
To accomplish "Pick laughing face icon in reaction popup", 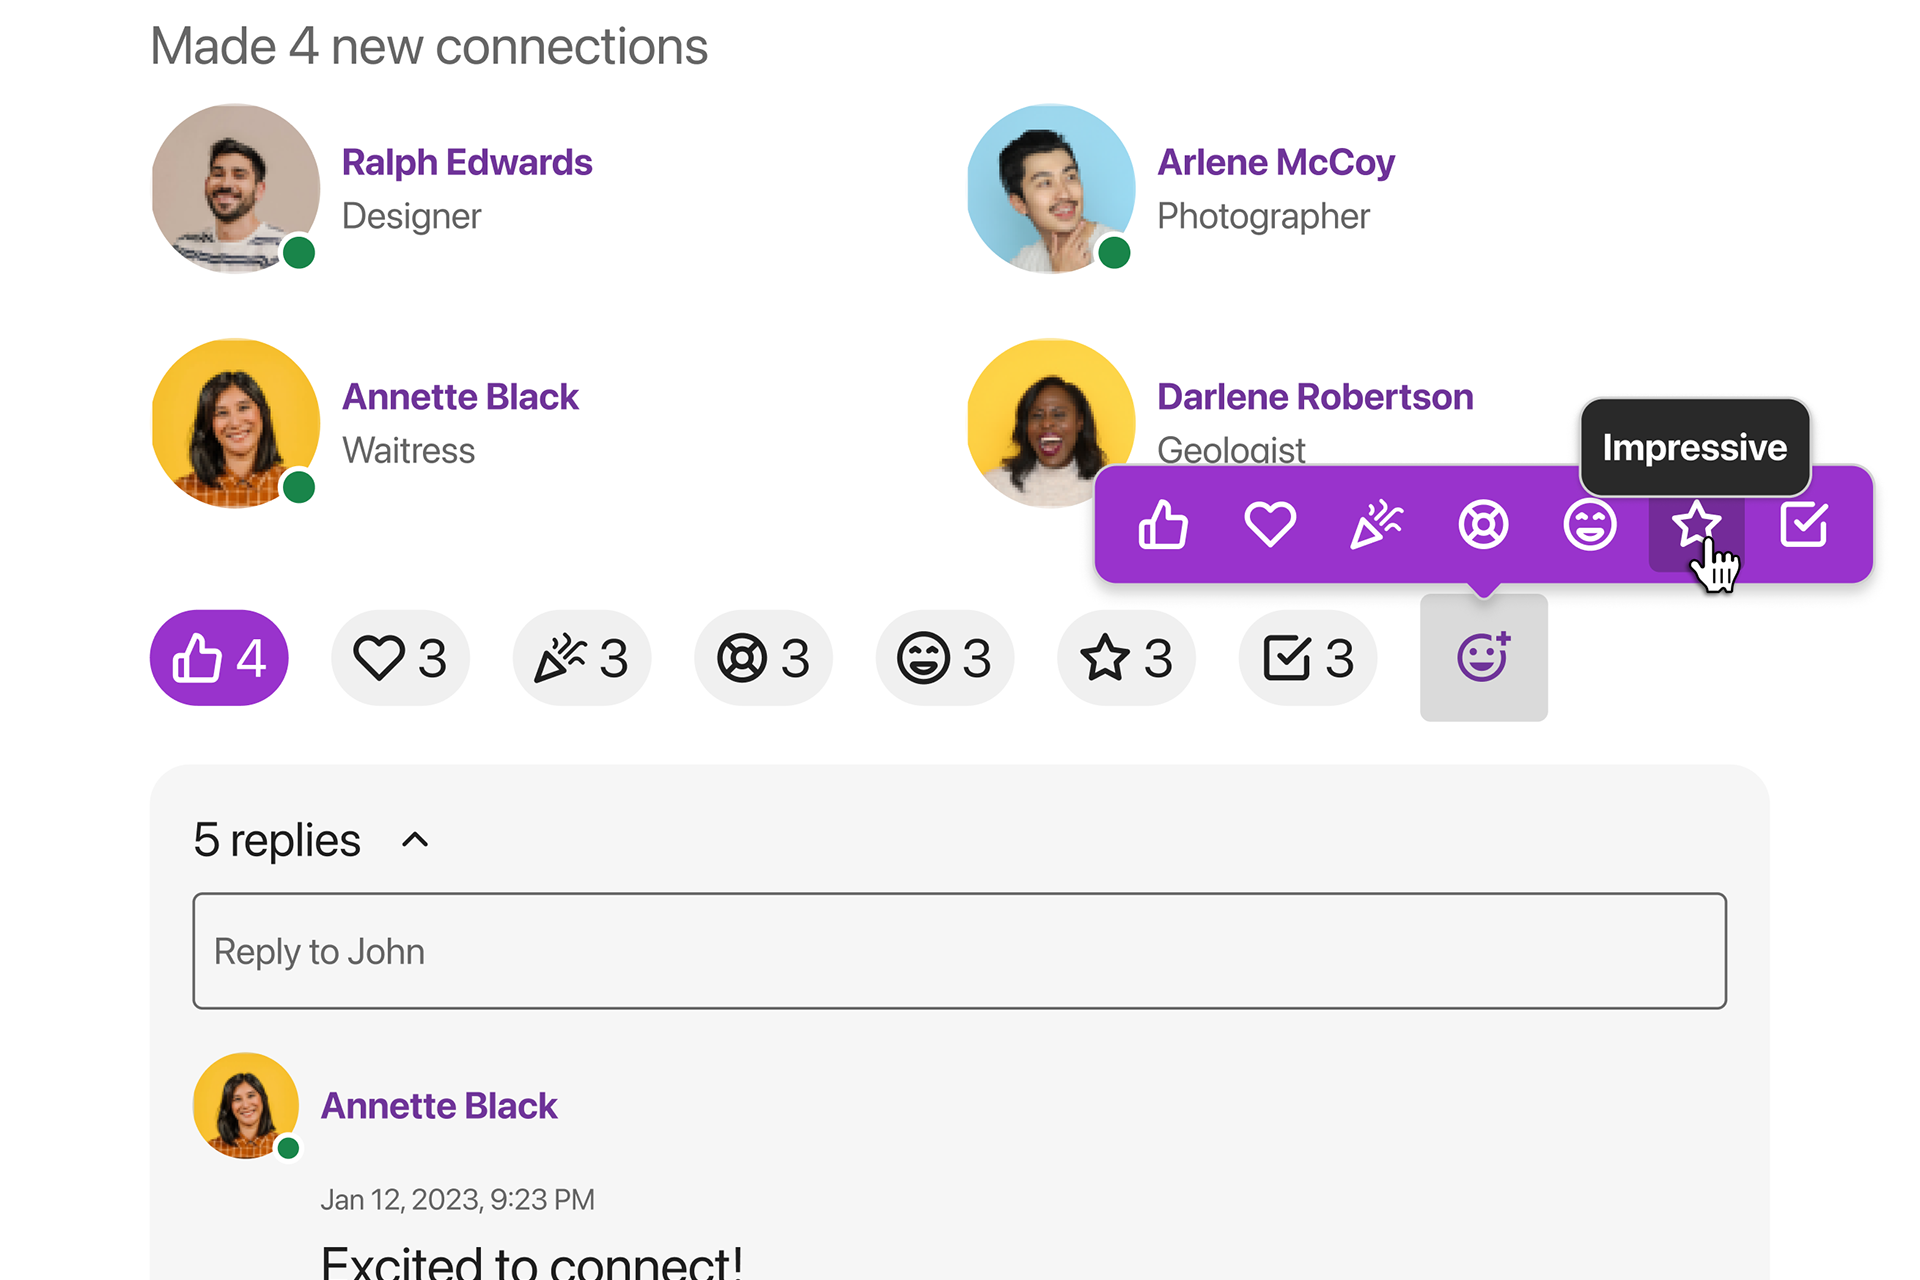I will 1590,524.
